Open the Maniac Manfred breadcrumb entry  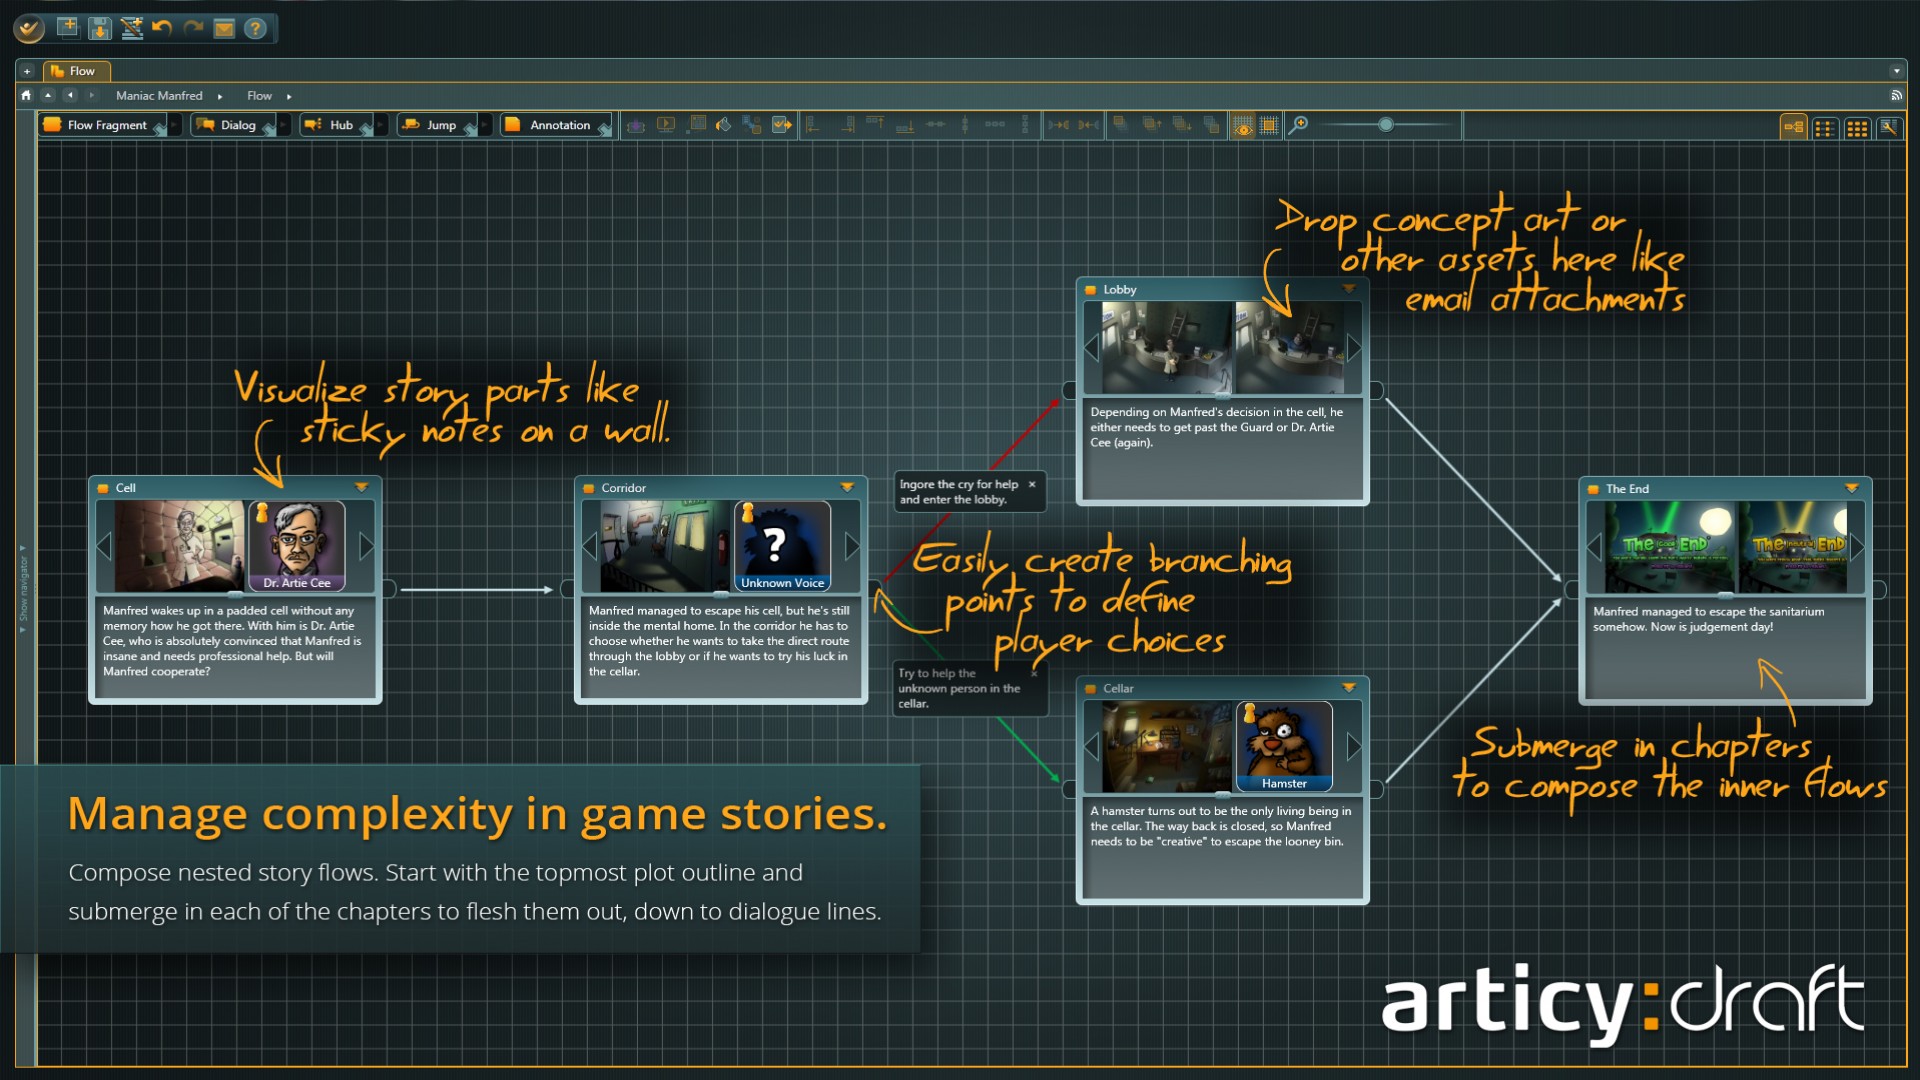[x=160, y=95]
